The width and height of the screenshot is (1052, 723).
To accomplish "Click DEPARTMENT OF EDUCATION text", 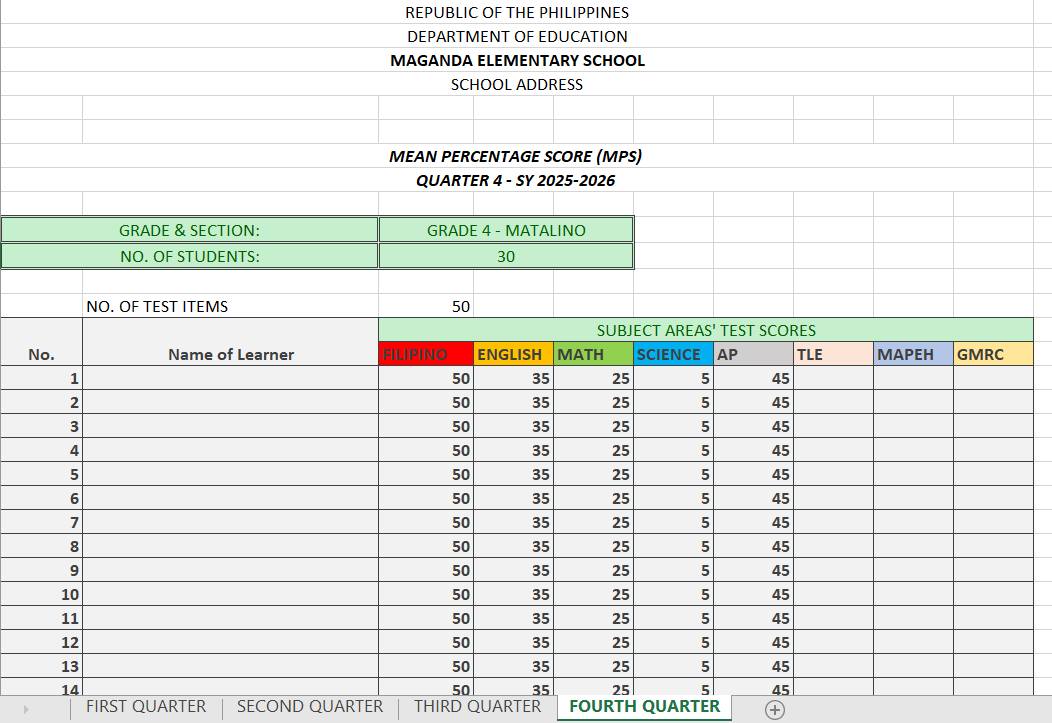I will [x=517, y=36].
